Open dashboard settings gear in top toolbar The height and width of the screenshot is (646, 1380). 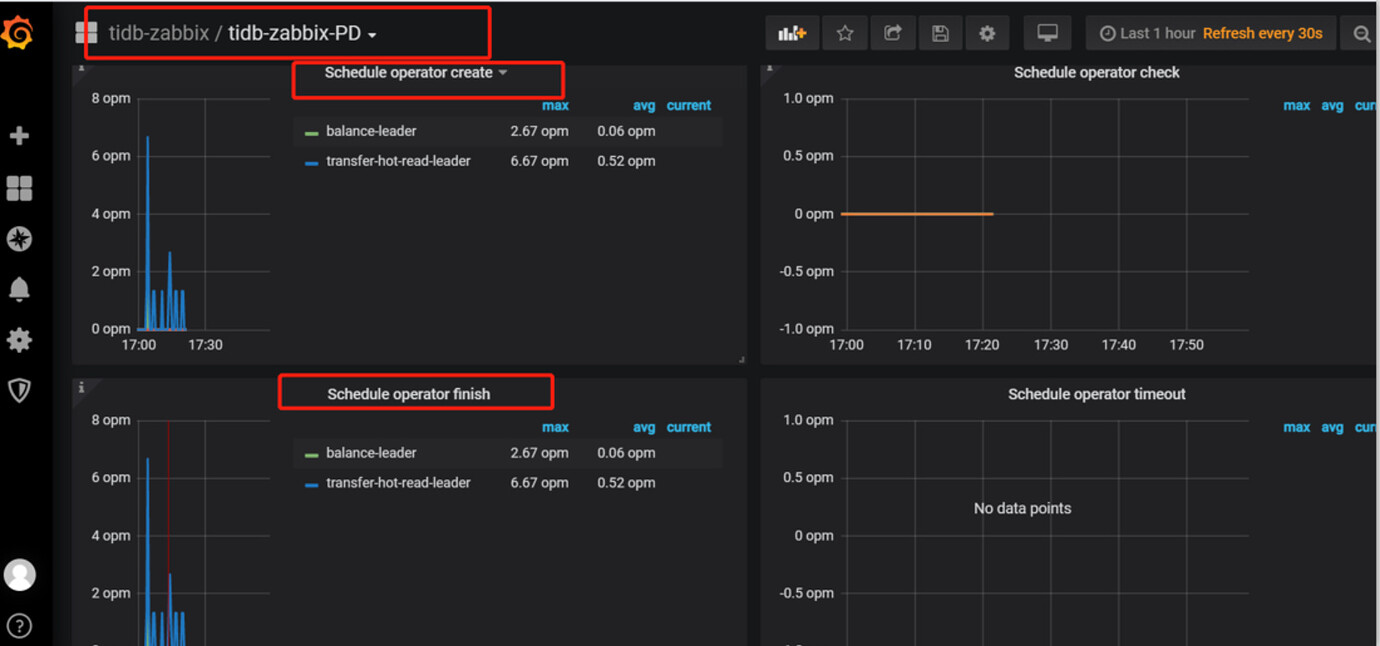(987, 34)
